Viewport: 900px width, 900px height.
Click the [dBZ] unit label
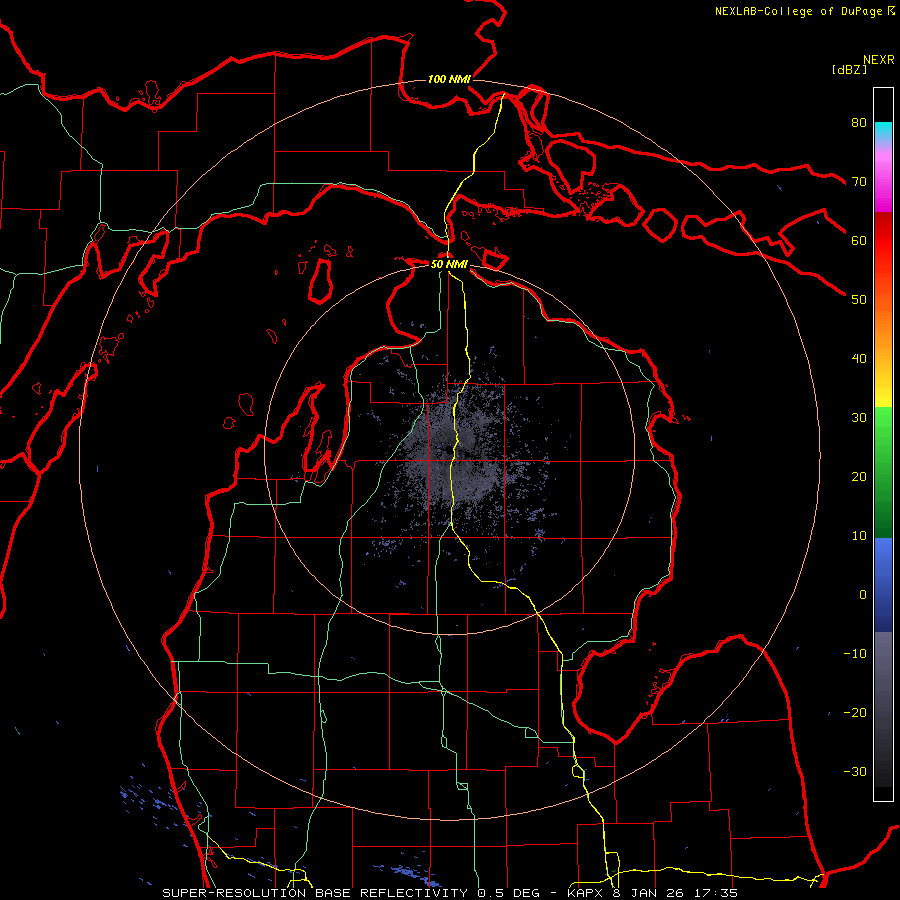(849, 70)
